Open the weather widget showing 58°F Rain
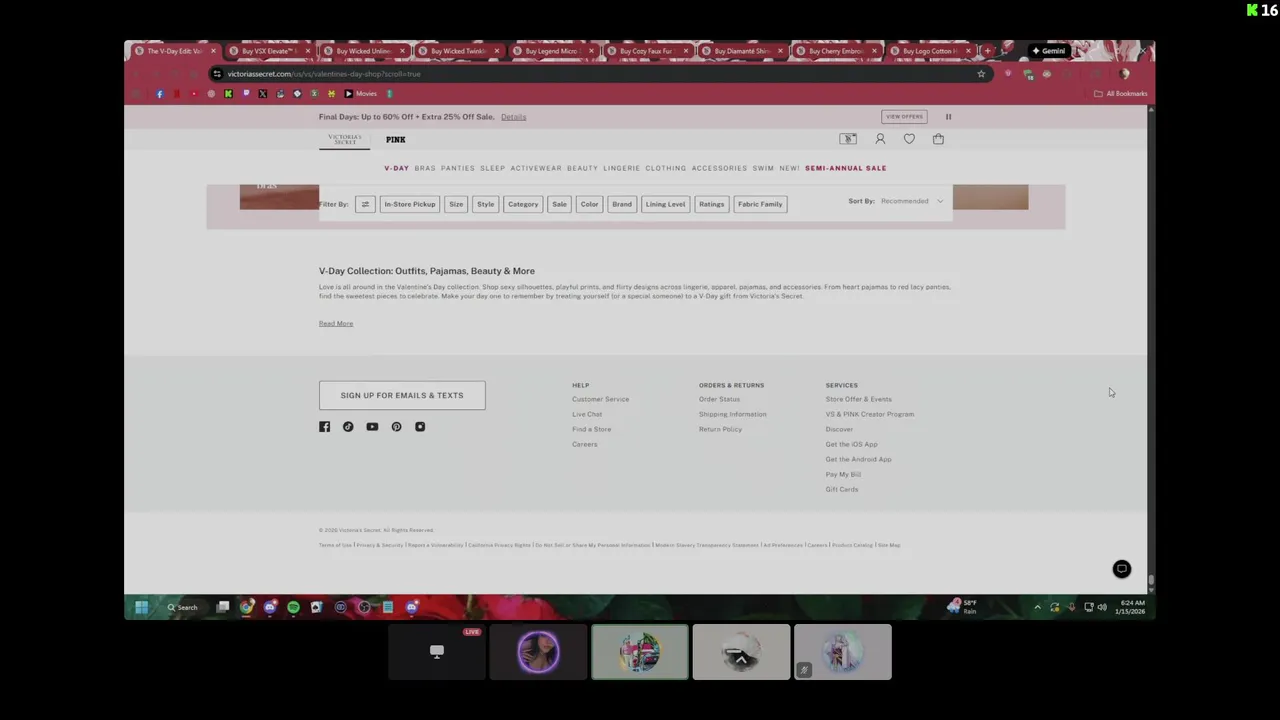The height and width of the screenshot is (720, 1280). (963, 607)
